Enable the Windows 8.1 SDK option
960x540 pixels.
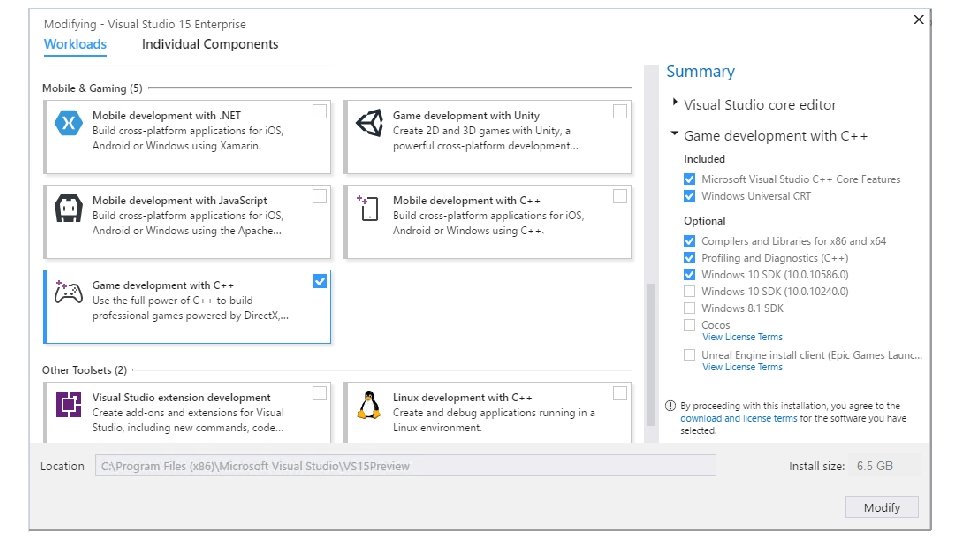tap(689, 308)
